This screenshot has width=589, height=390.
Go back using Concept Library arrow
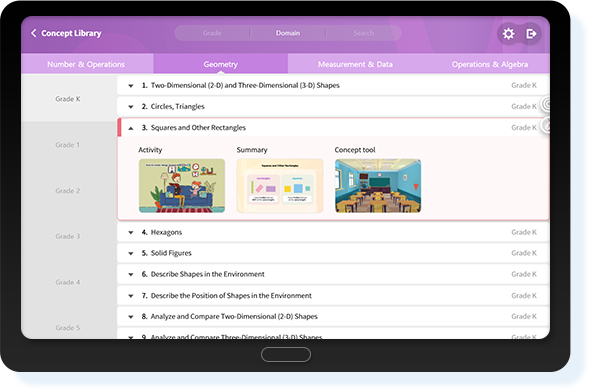[33, 33]
